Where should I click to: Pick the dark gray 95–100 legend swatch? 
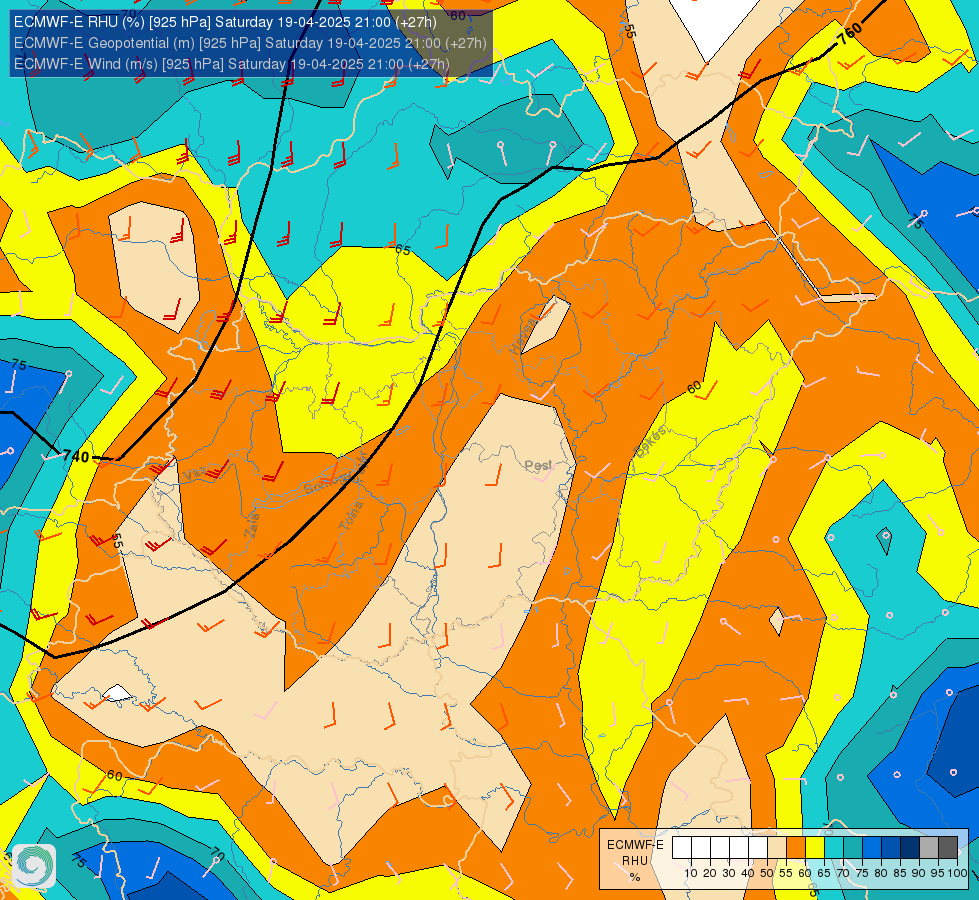coord(948,848)
